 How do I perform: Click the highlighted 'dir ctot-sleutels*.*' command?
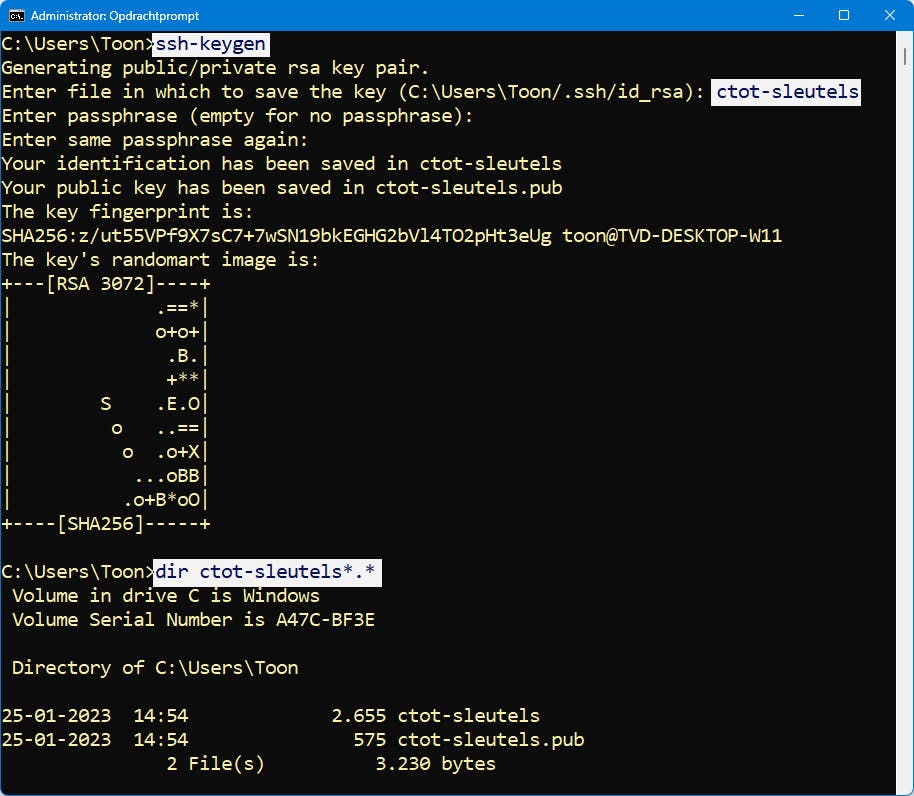point(266,572)
